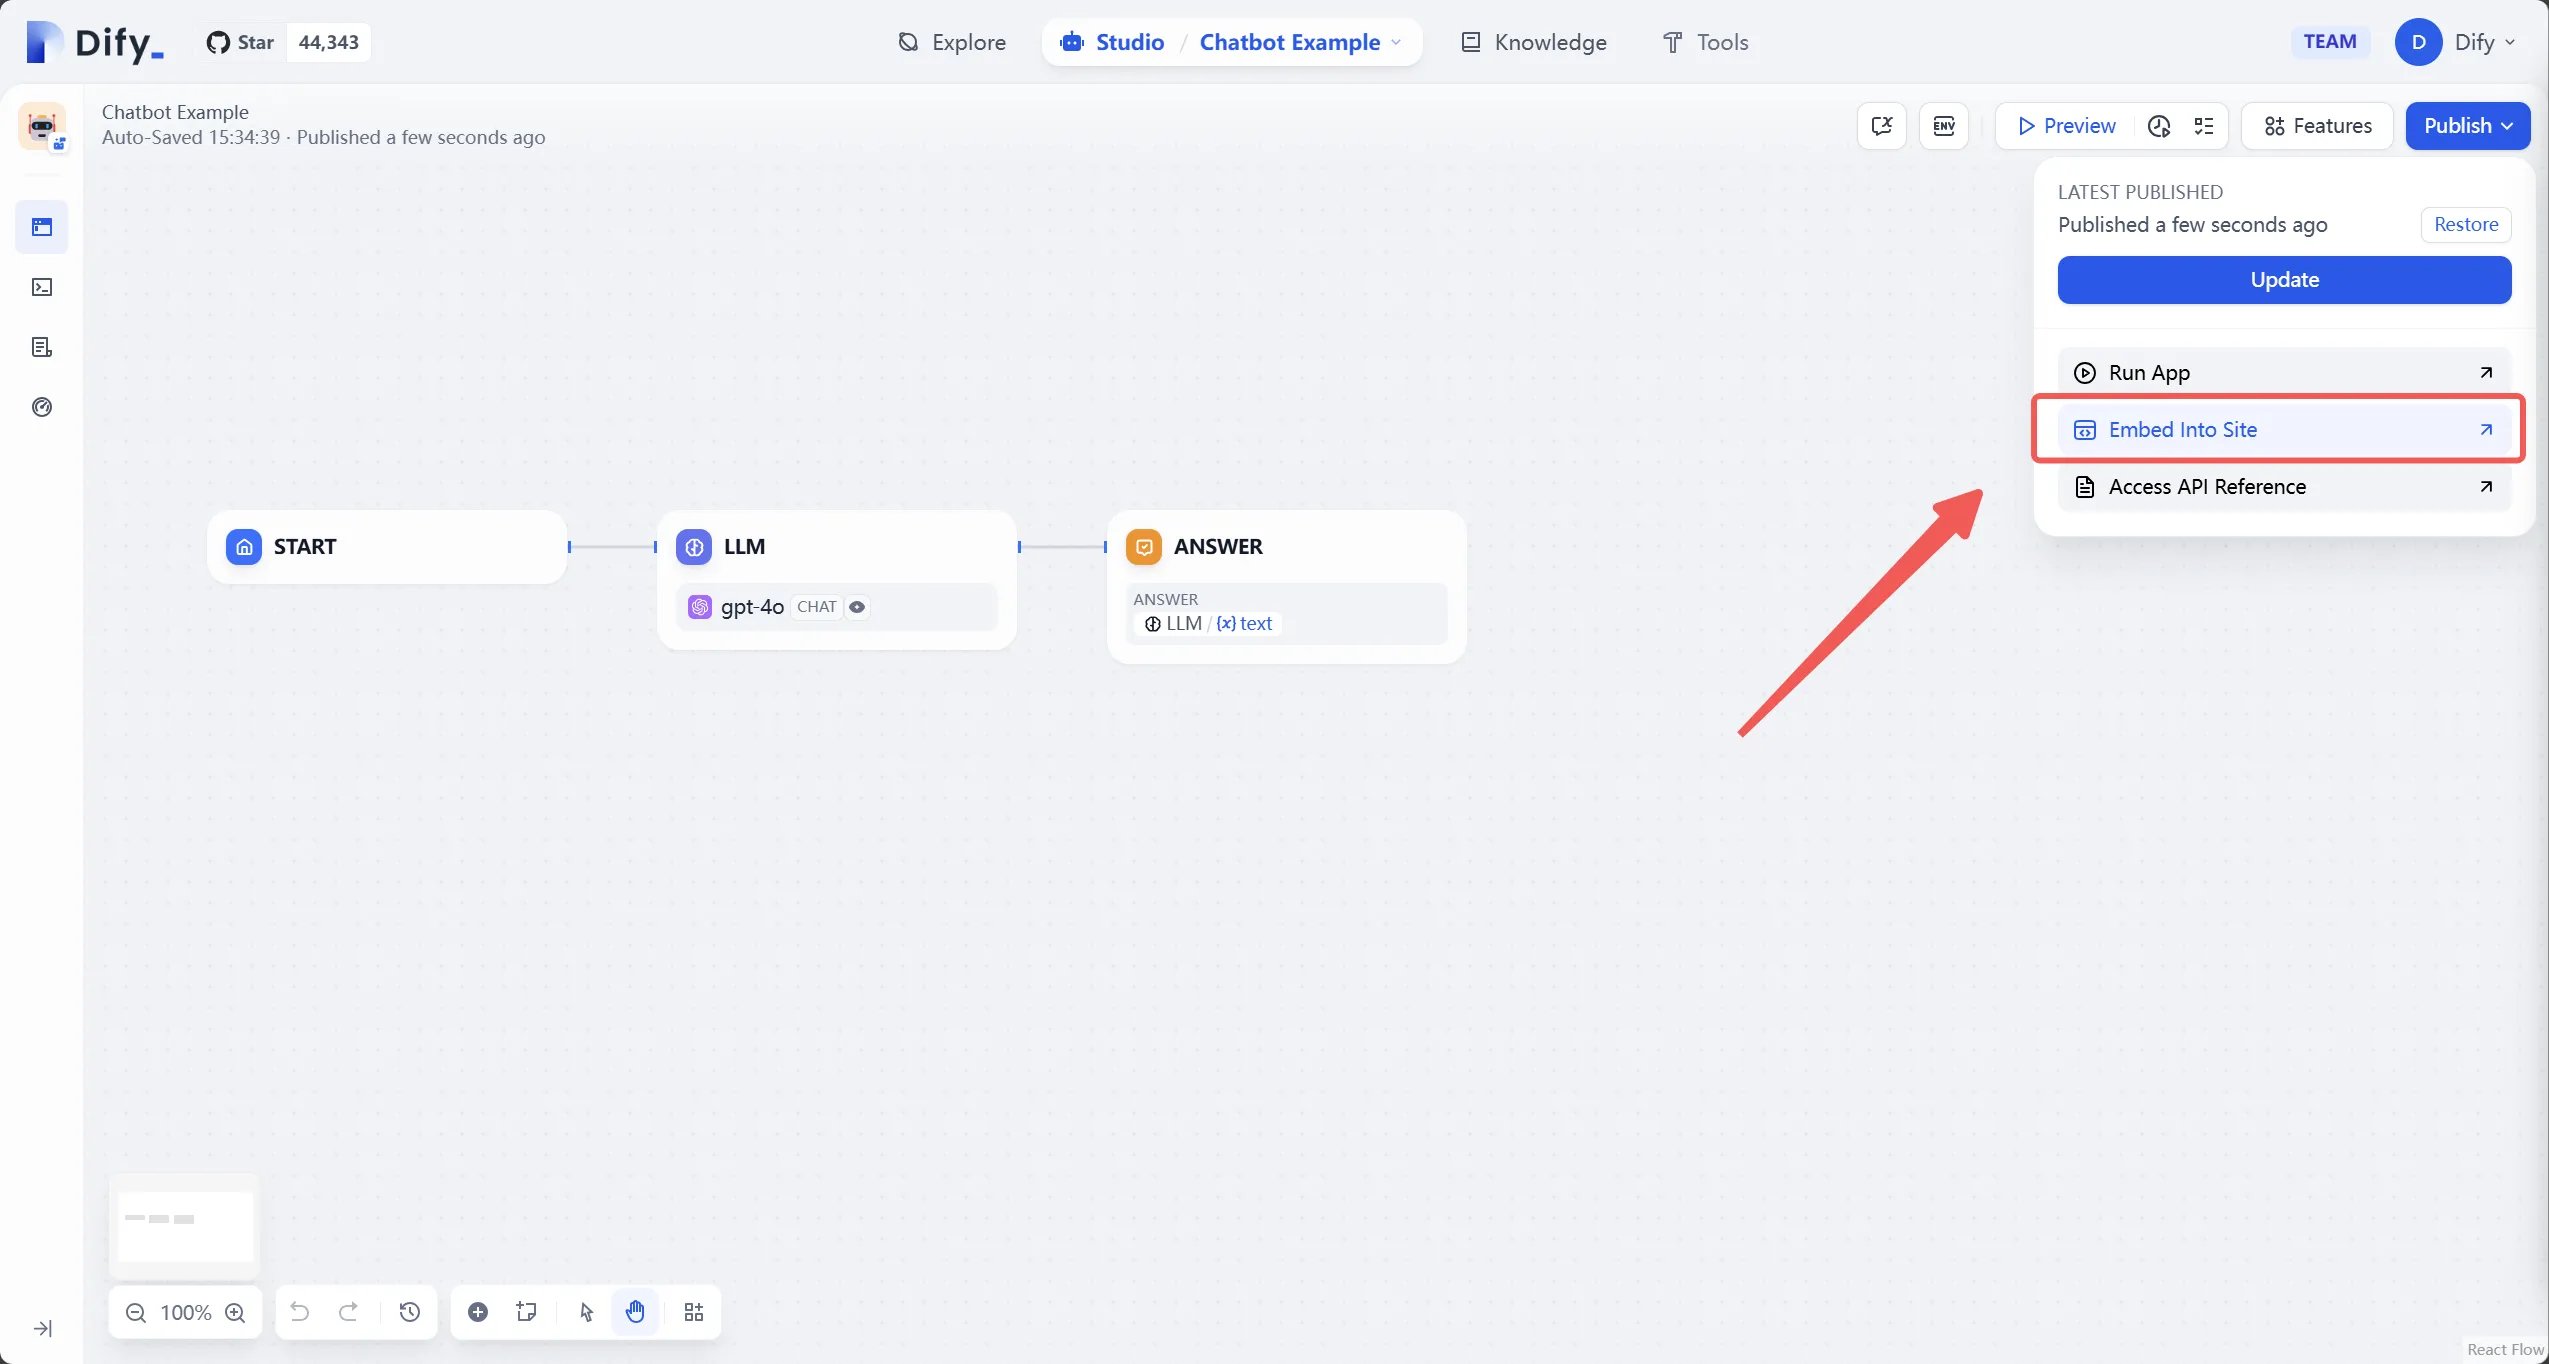Switch to the Knowledge tab

coord(1534,42)
